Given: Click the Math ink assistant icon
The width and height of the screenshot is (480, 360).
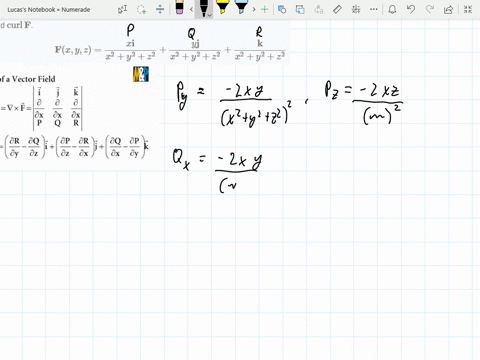Looking at the screenshot, I should coord(356,9).
